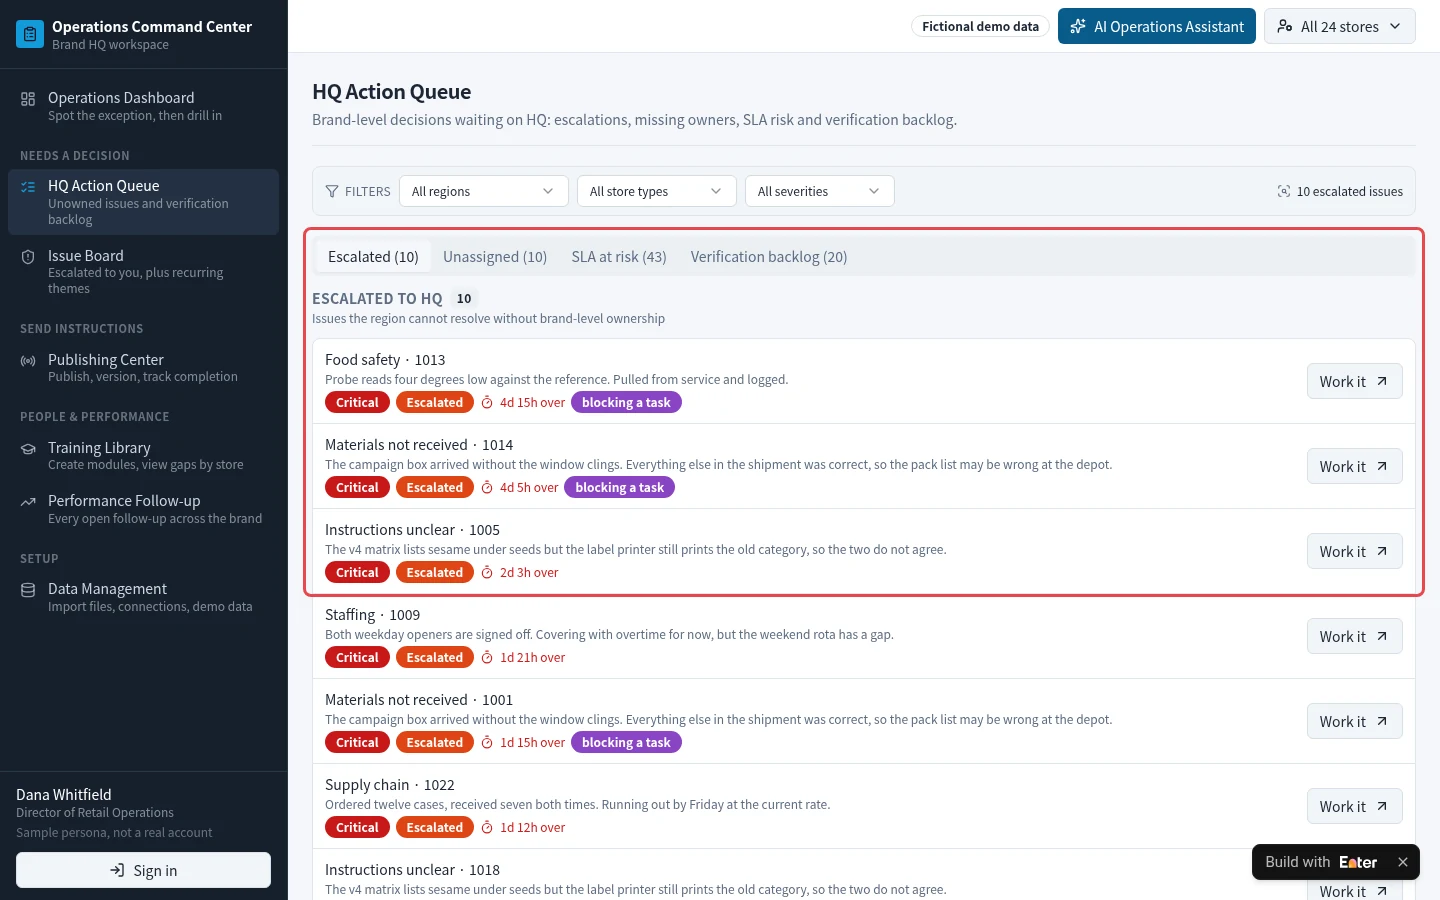Click the Operations Command Center clipboard logo
The image size is (1440, 900).
[x=30, y=34]
